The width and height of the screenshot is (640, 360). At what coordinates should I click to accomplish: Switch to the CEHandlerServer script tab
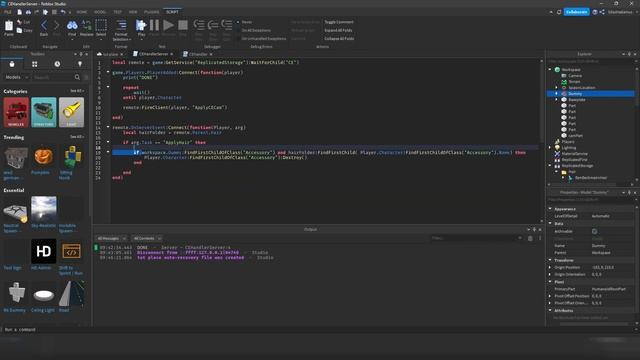pyautogui.click(x=153, y=54)
